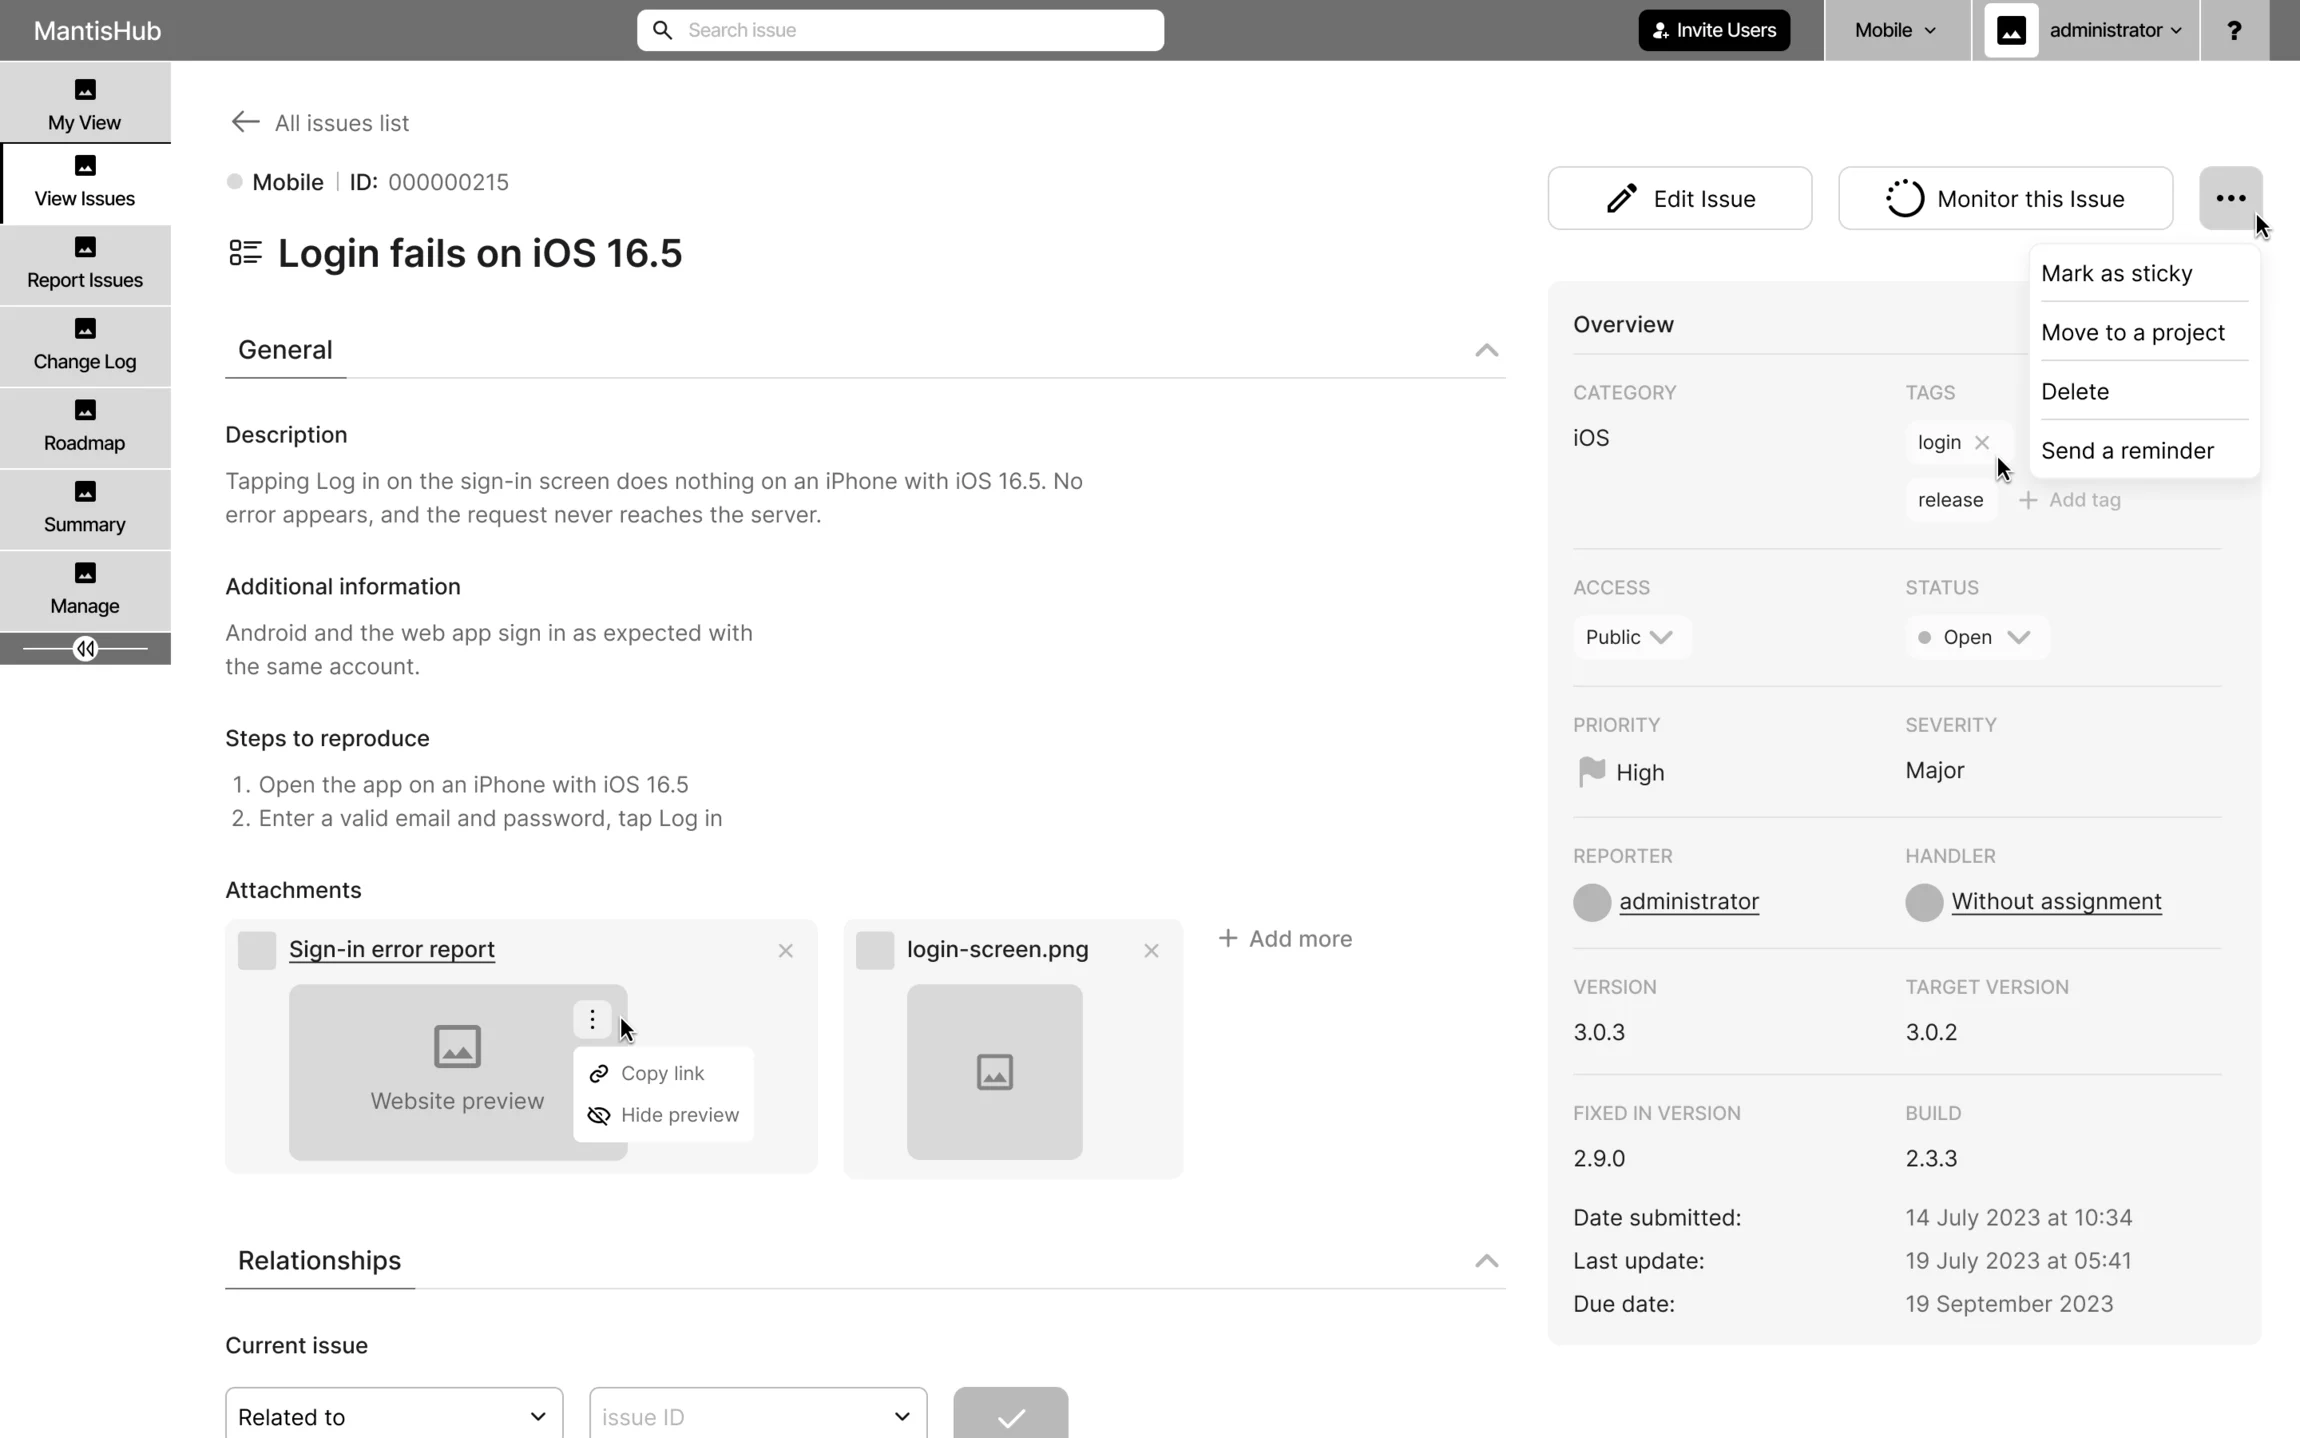Remove Sign-in error report attachment
This screenshot has height=1438, width=2300.
click(785, 951)
